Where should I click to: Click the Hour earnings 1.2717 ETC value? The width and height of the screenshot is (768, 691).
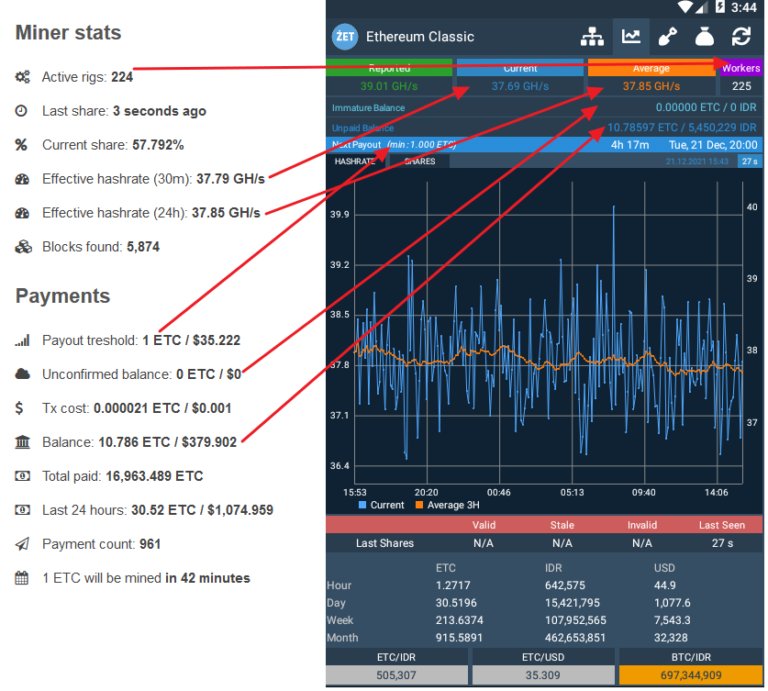tap(453, 585)
